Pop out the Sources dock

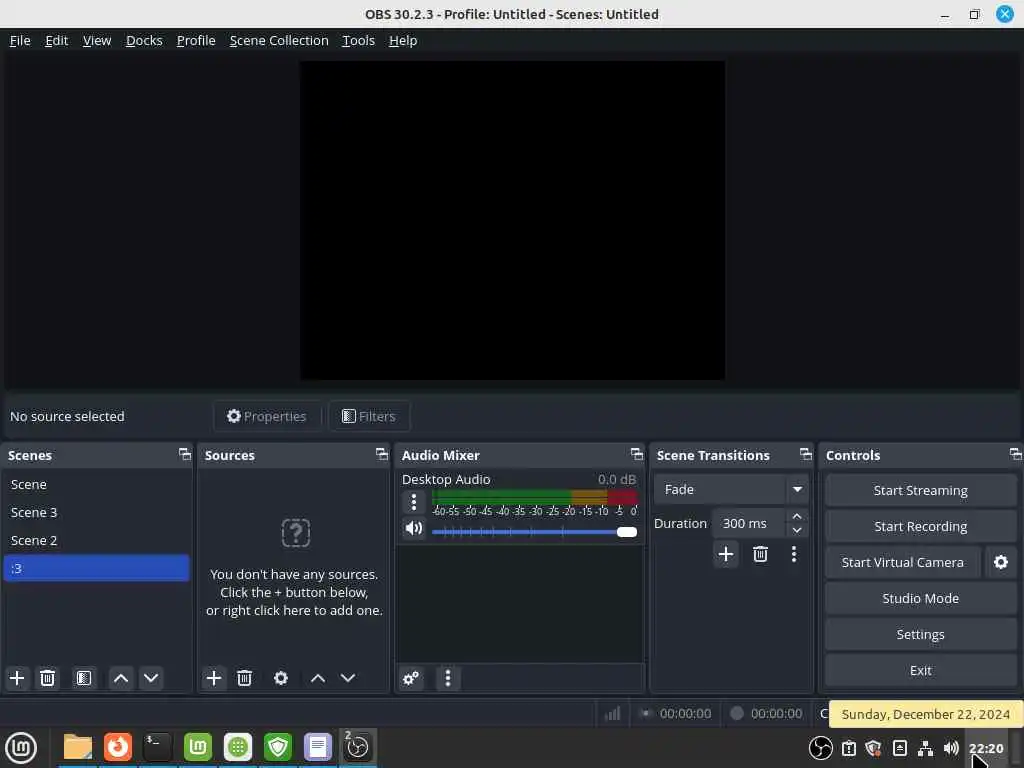pos(381,454)
